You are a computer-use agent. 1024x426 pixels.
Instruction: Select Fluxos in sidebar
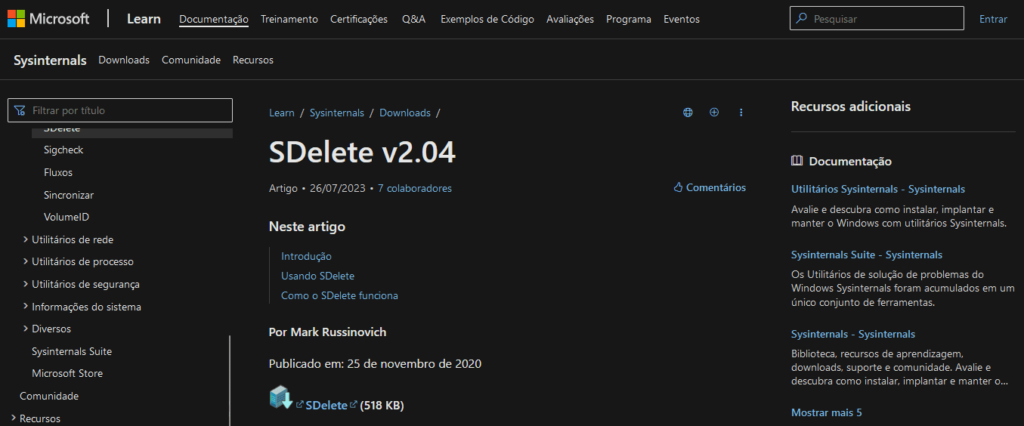58,172
